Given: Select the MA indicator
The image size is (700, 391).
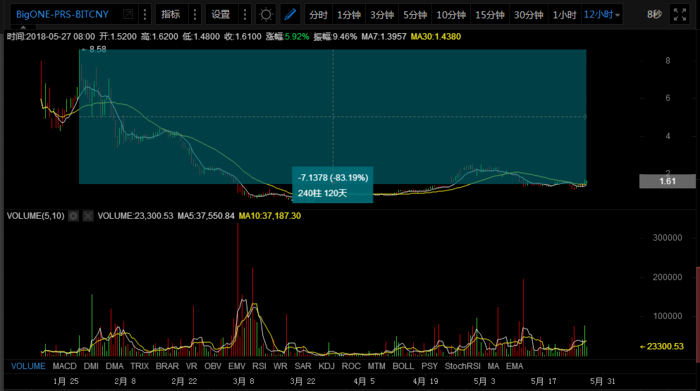Looking at the screenshot, I should [493, 366].
